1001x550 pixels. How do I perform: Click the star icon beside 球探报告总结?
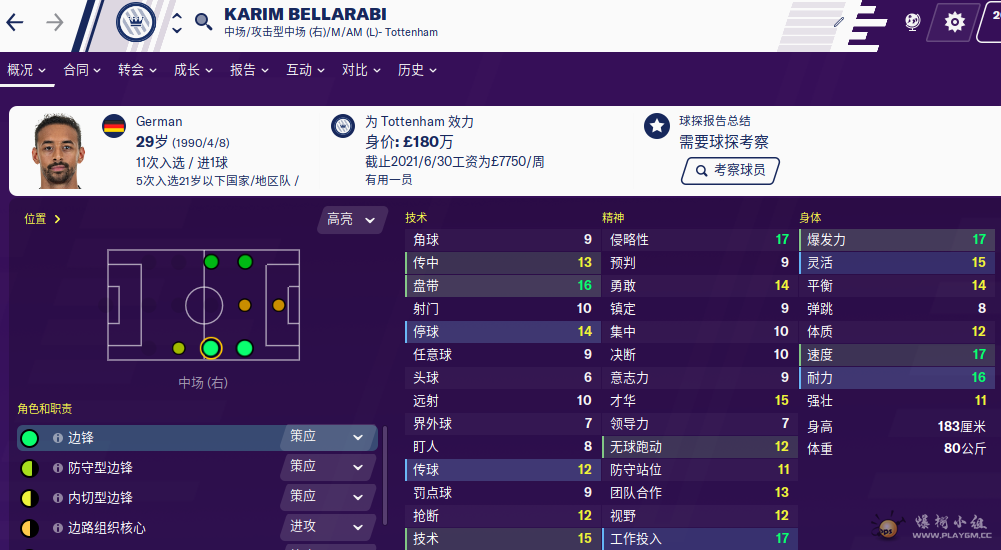tap(656, 126)
